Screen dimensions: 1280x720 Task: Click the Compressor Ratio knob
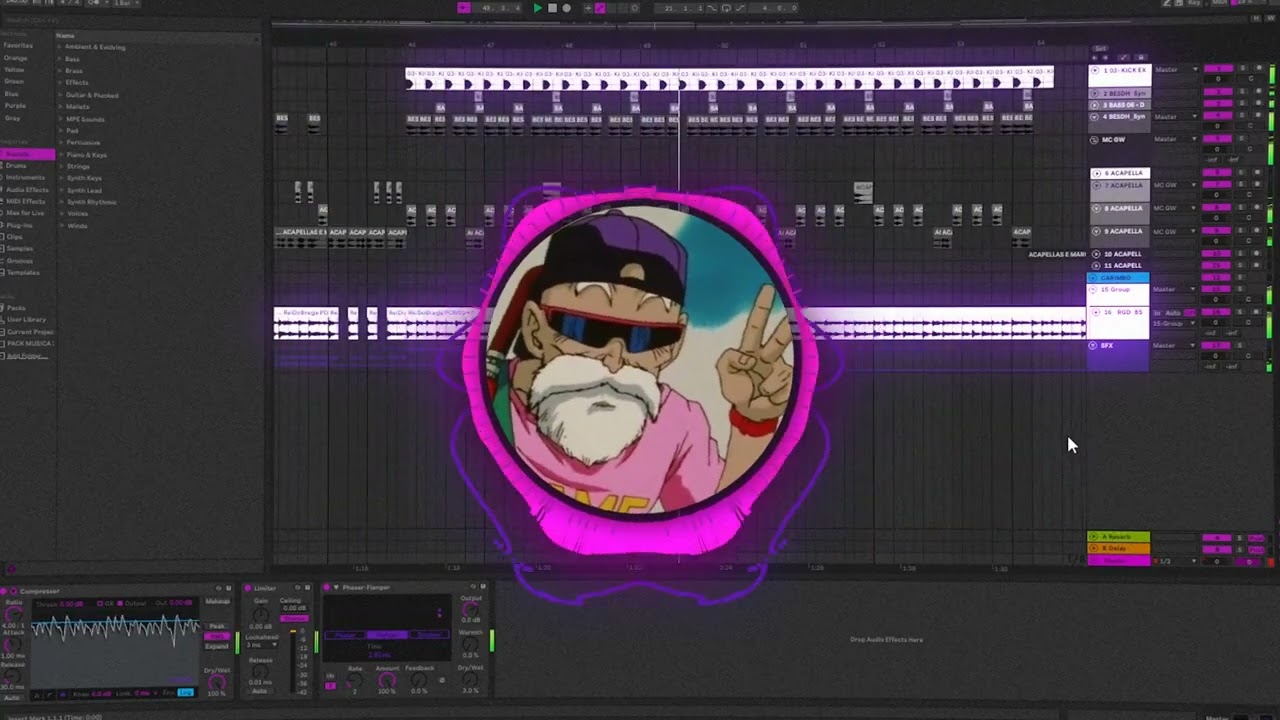click(x=14, y=615)
